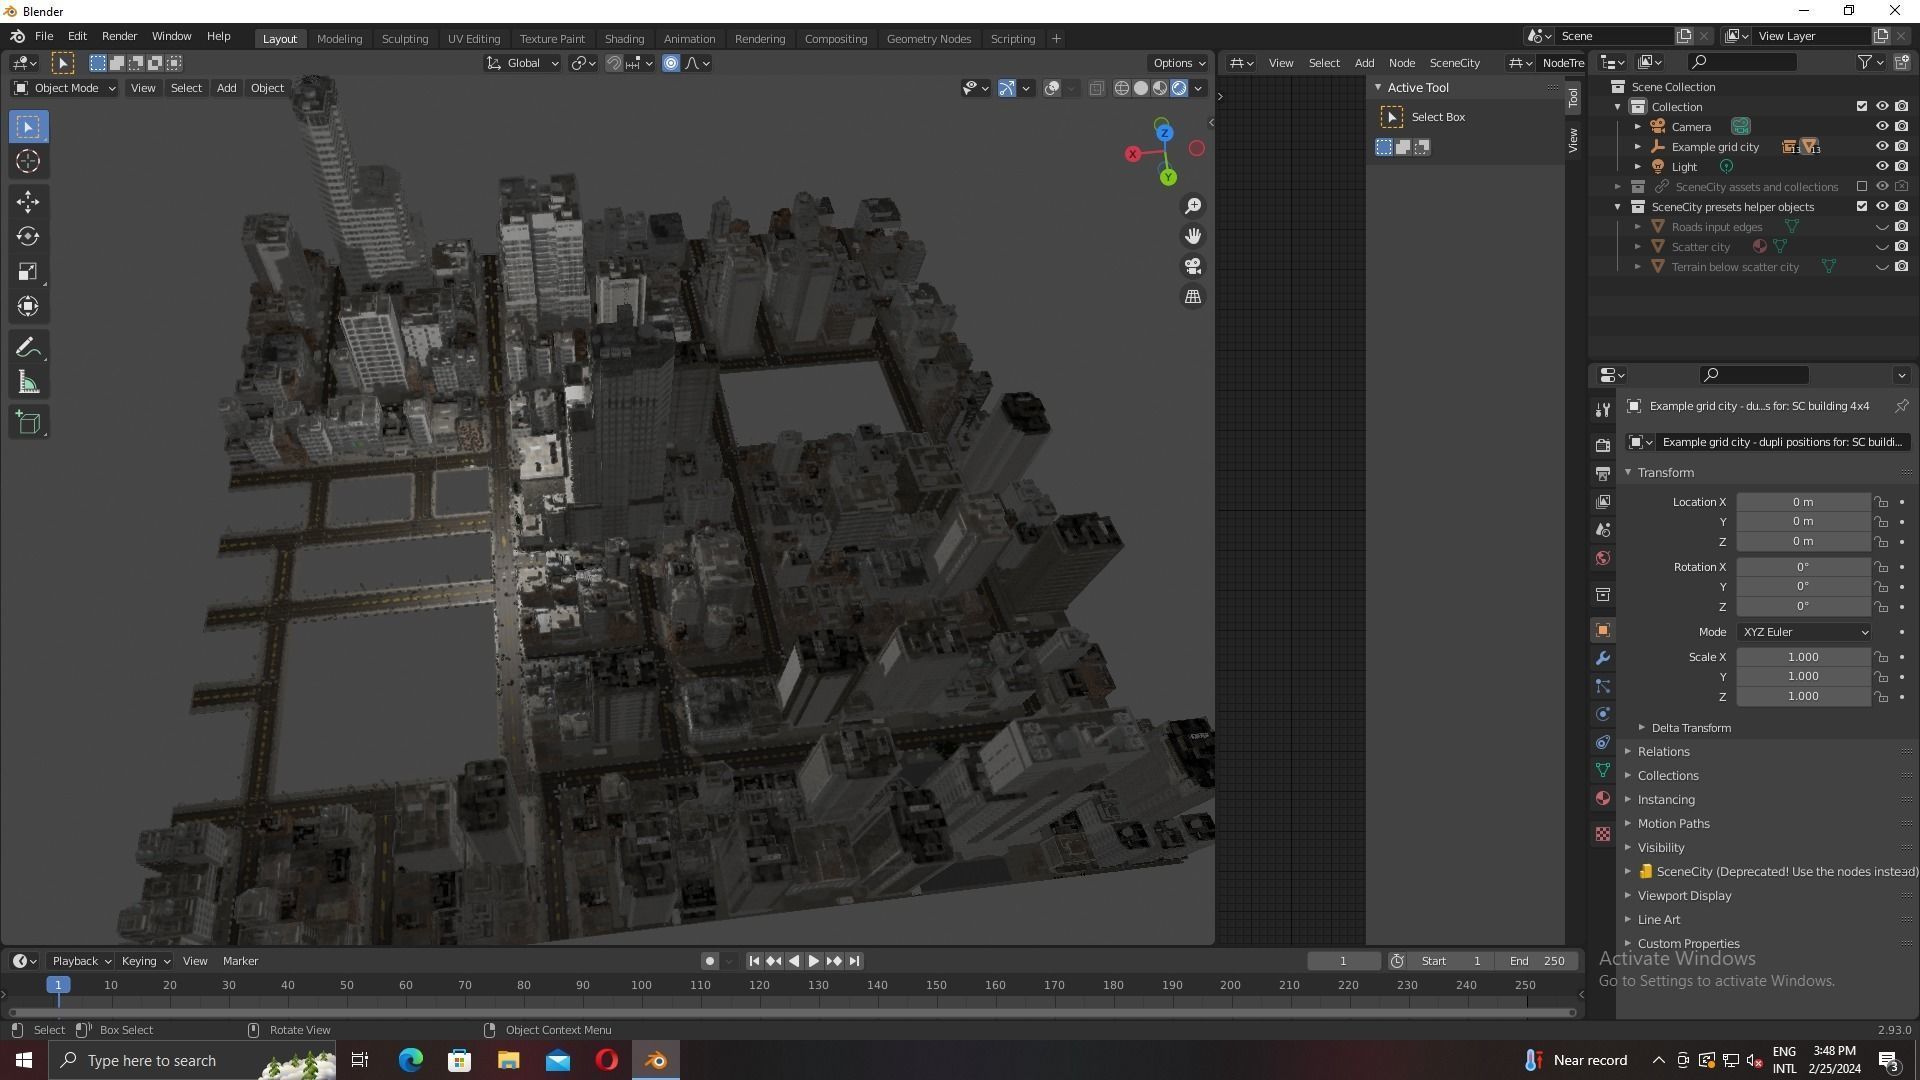Image resolution: width=1920 pixels, height=1080 pixels.
Task: Open the Material properties tab
Action: pos(1603,799)
